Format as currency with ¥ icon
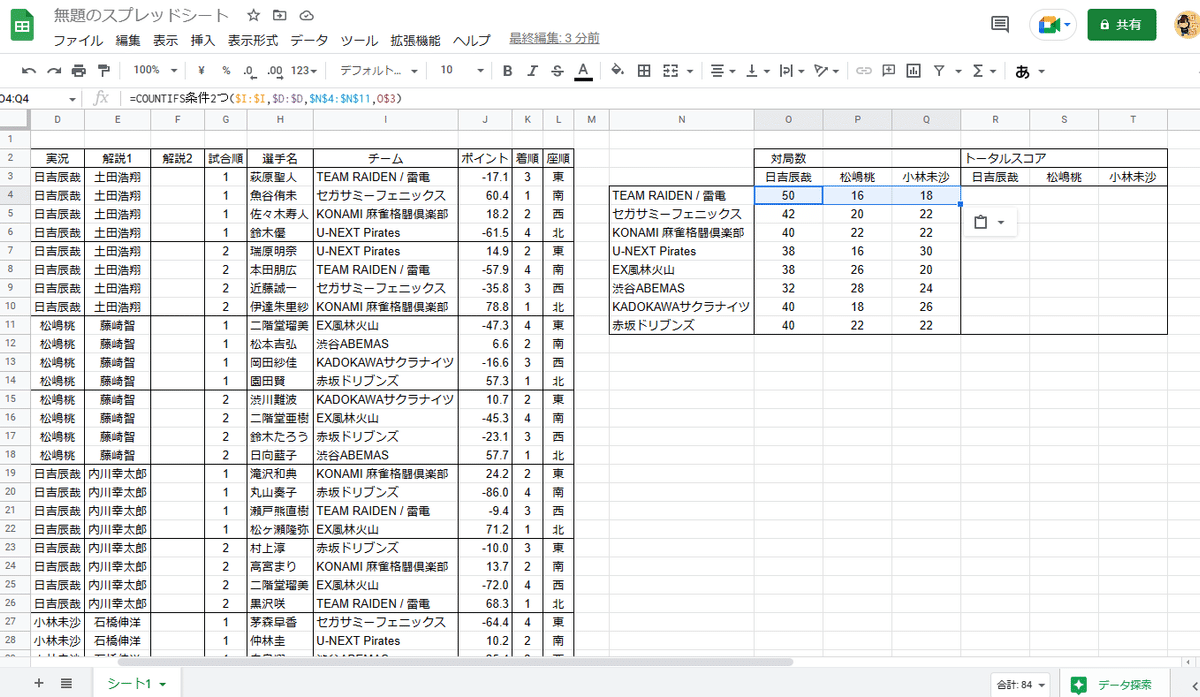This screenshot has height=697, width=1200. pos(201,71)
